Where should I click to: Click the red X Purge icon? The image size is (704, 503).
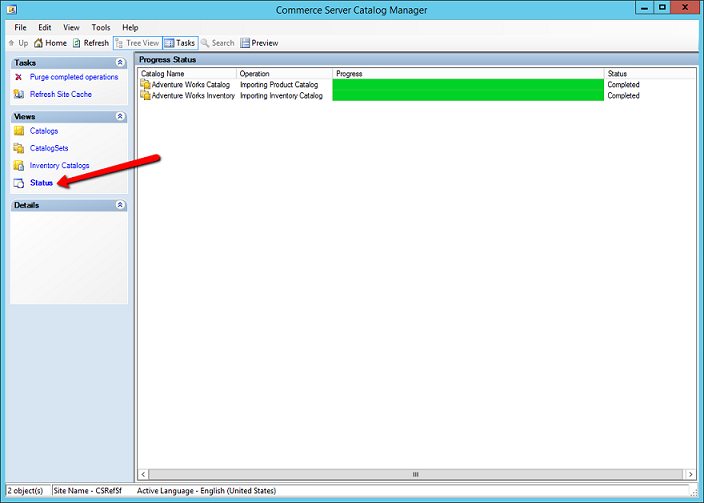19,77
